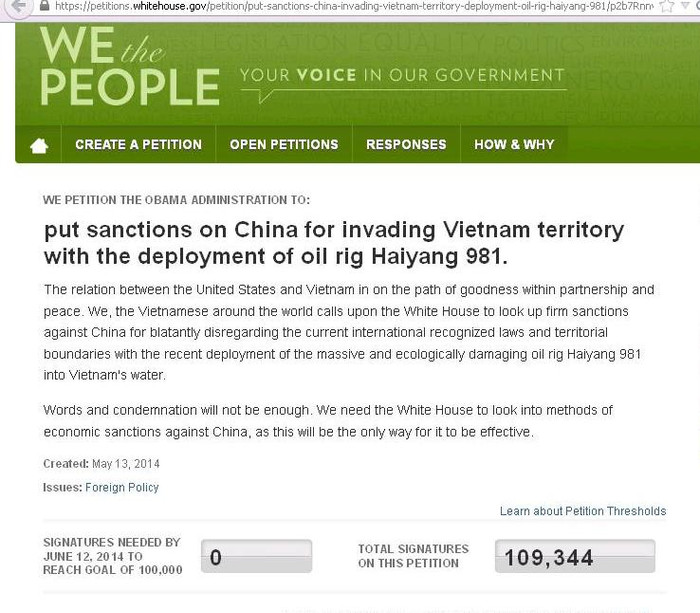The width and height of the screenshot is (700, 613).
Task: Click the 'Total signatures on this petition' label
Action: tap(413, 556)
